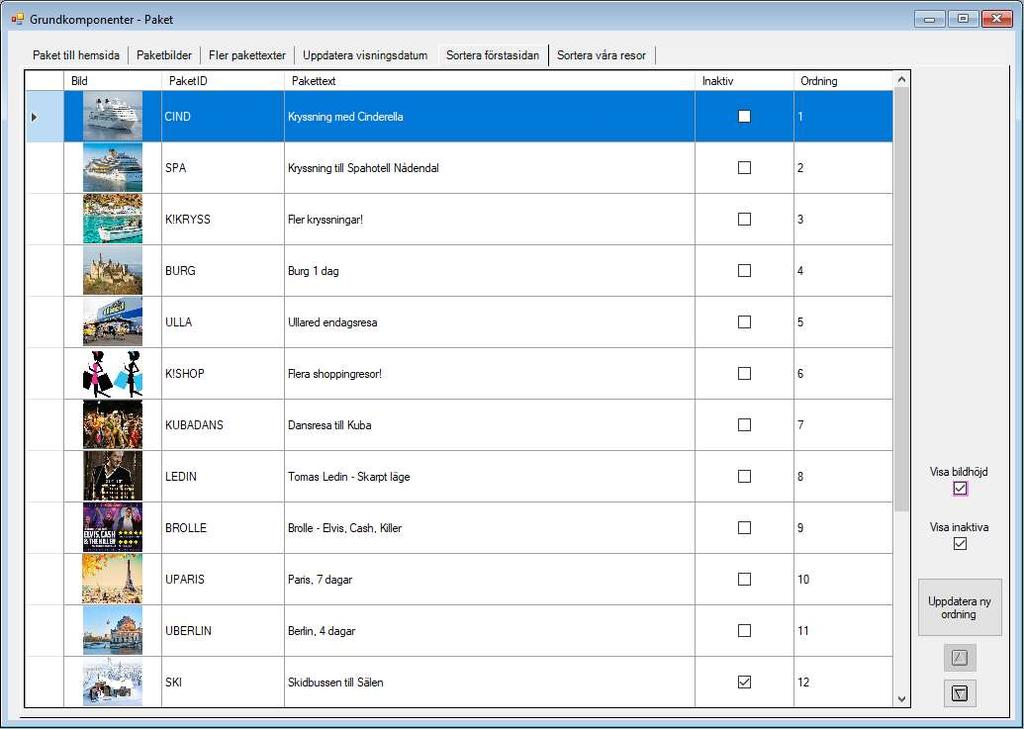Viewport: 1024px width, 729px height.
Task: Toggle Inaktiv checkbox for ULLA
Action: (x=744, y=322)
